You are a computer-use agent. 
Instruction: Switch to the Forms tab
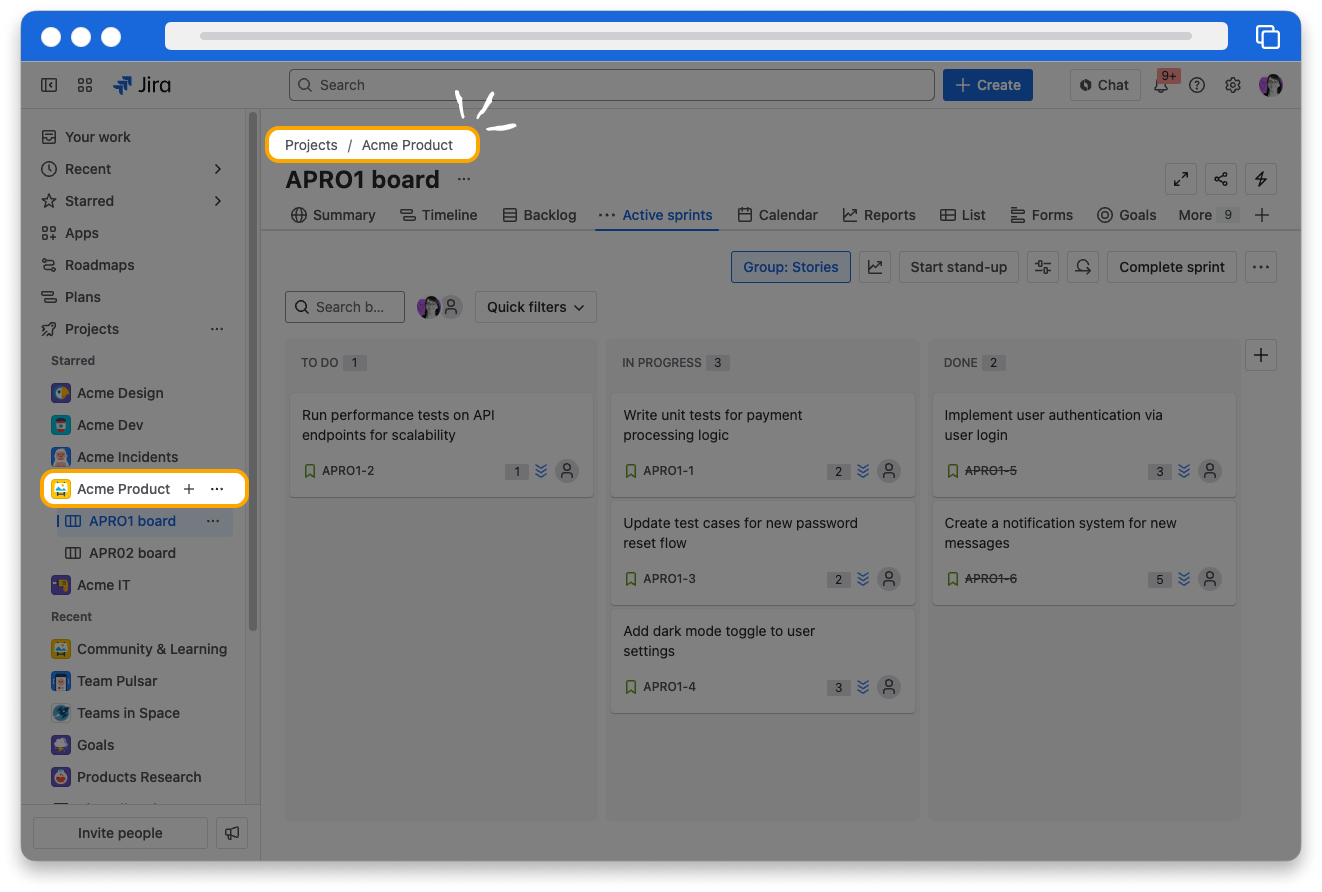tap(1041, 215)
